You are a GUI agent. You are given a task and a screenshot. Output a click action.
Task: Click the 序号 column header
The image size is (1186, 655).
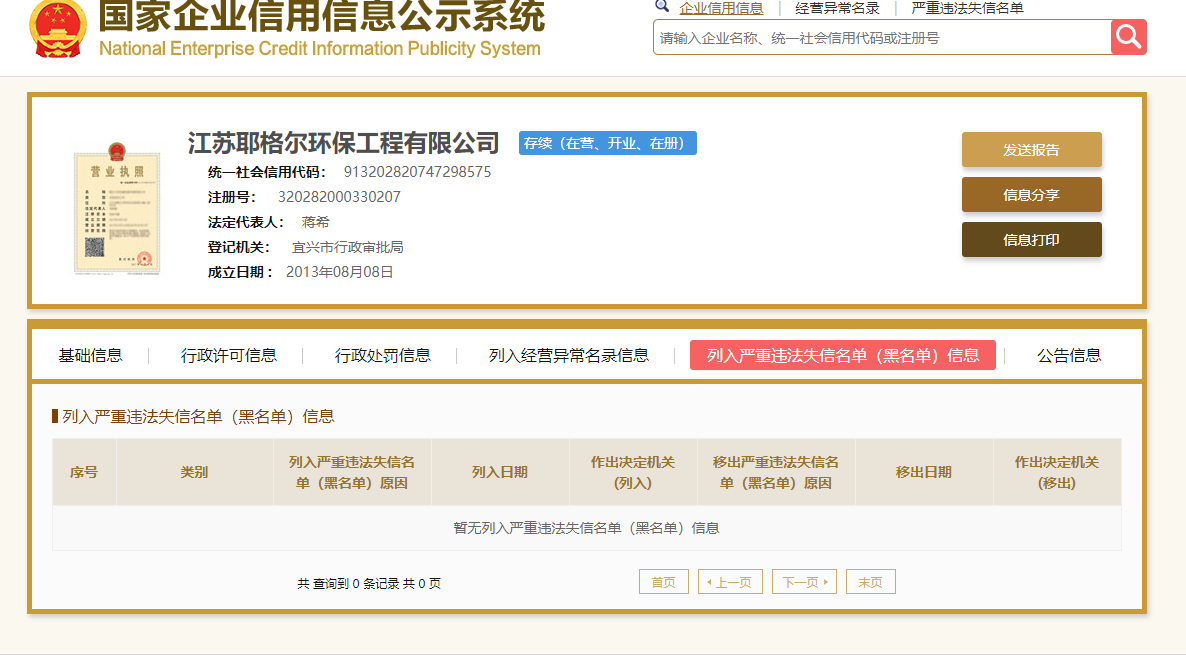tap(84, 472)
